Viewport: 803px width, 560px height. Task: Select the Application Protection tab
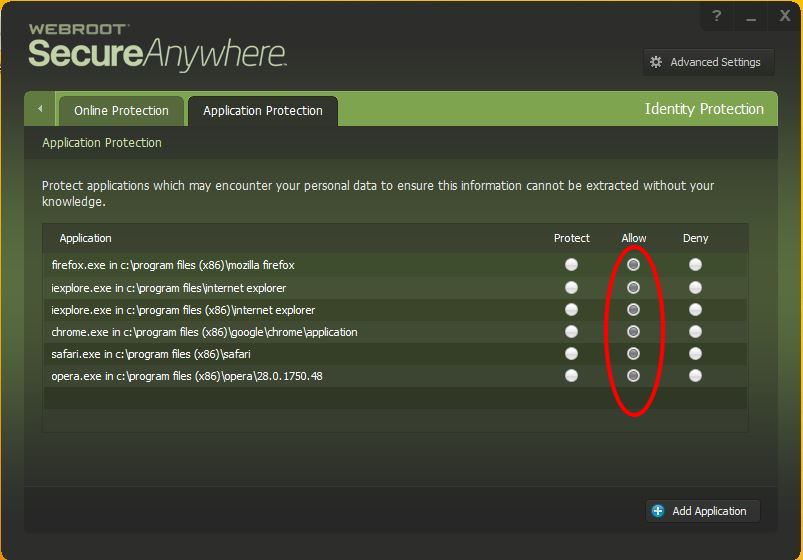click(x=262, y=111)
